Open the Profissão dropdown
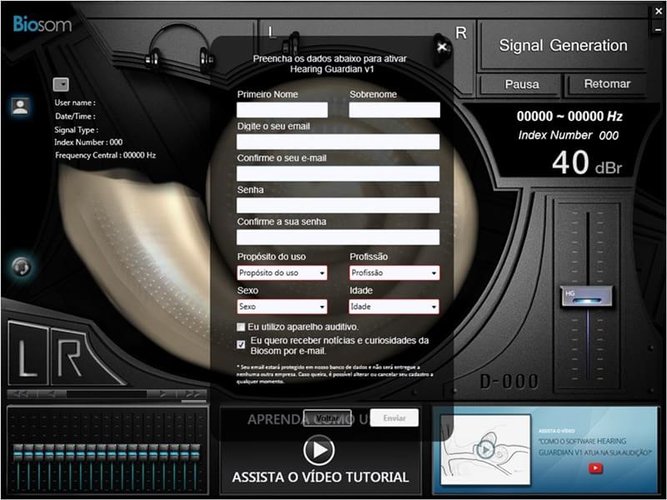667x500 pixels. click(394, 273)
